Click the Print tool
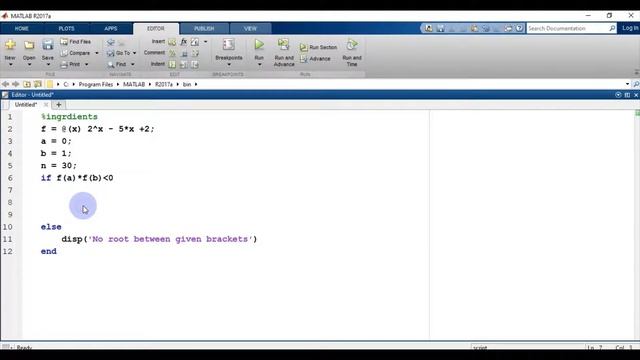The height and width of the screenshot is (360, 640). tap(71, 64)
